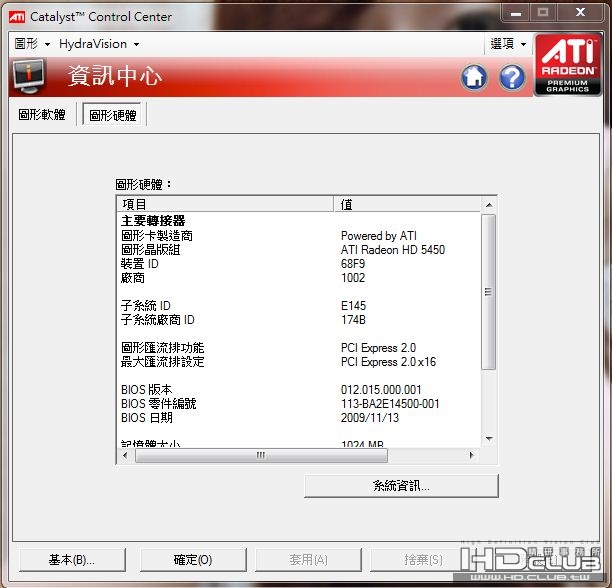
Task: Select the 廠商 row label
Action: [x=133, y=277]
